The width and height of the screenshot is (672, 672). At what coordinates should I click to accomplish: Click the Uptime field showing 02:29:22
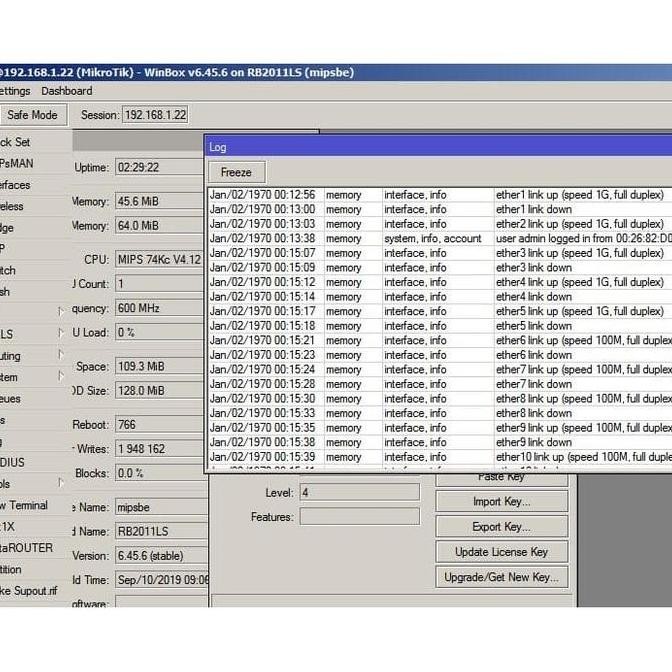pyautogui.click(x=159, y=167)
